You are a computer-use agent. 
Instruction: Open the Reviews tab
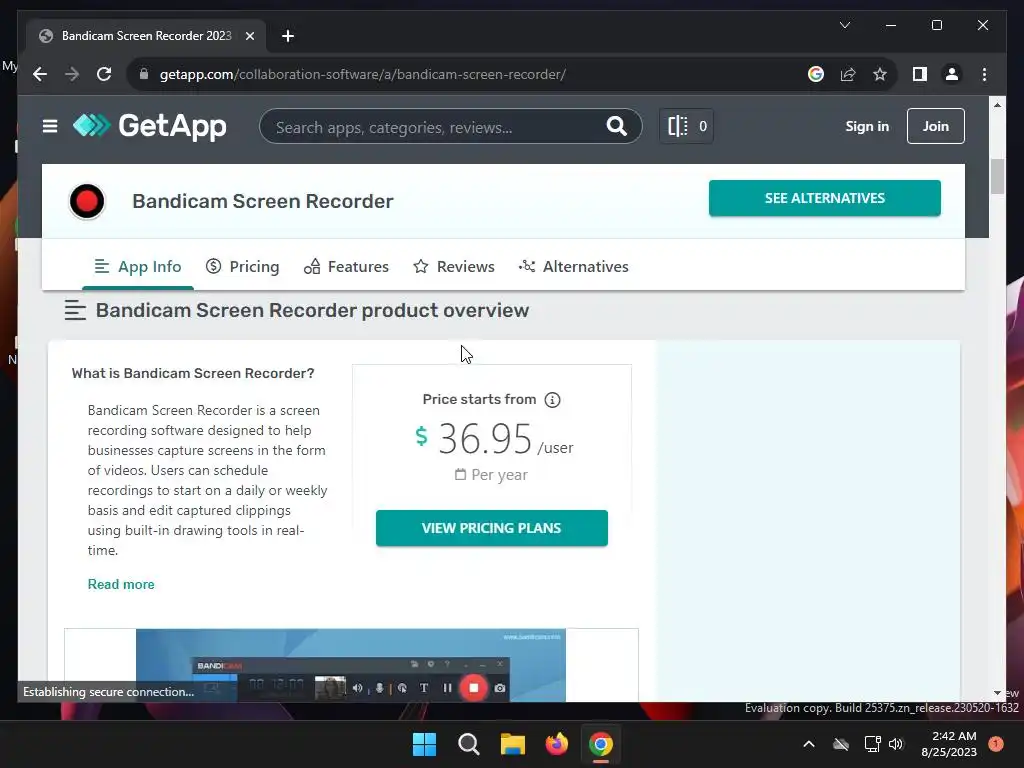(x=454, y=266)
